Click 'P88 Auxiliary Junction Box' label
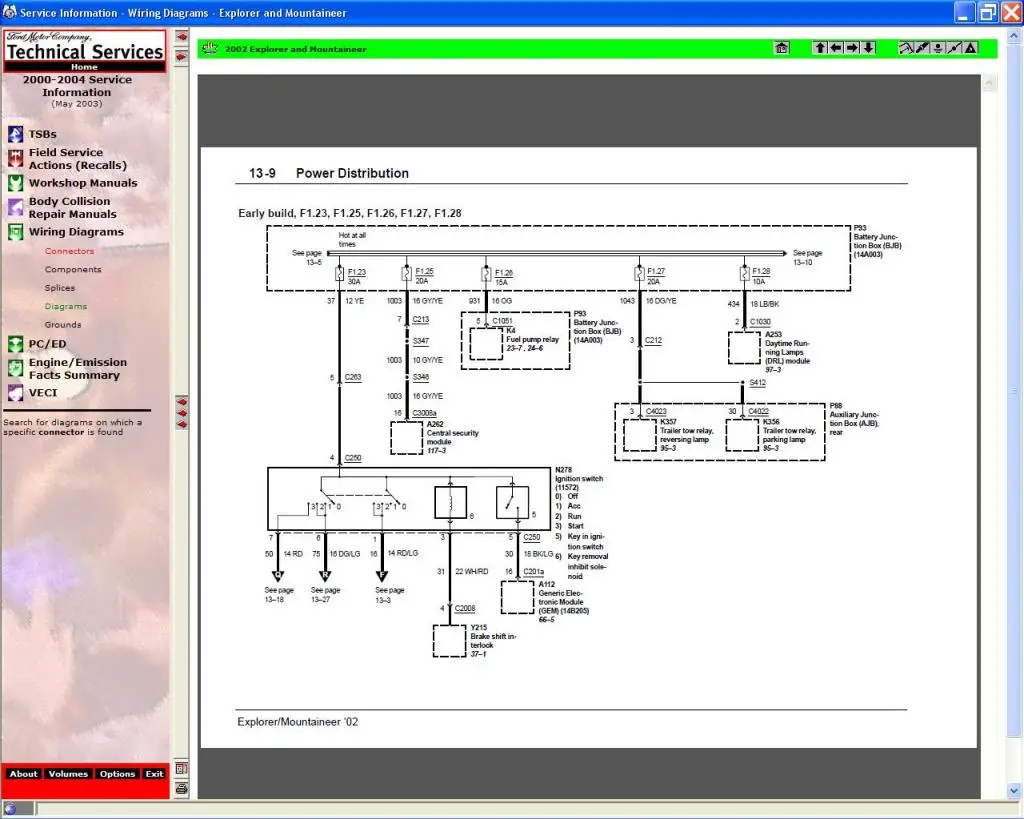1024x819 pixels. [x=854, y=419]
